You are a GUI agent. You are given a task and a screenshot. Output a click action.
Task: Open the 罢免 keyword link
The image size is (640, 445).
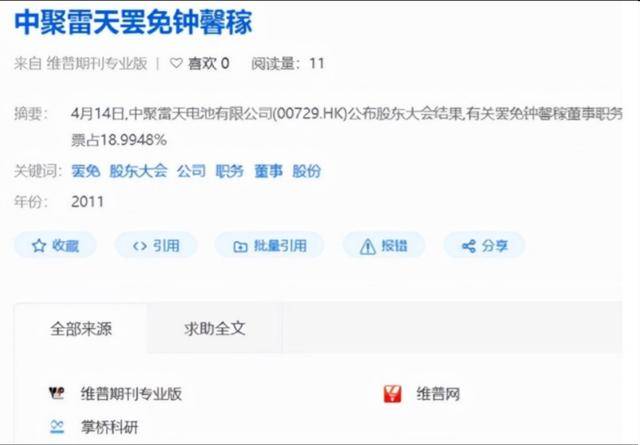coord(86,171)
